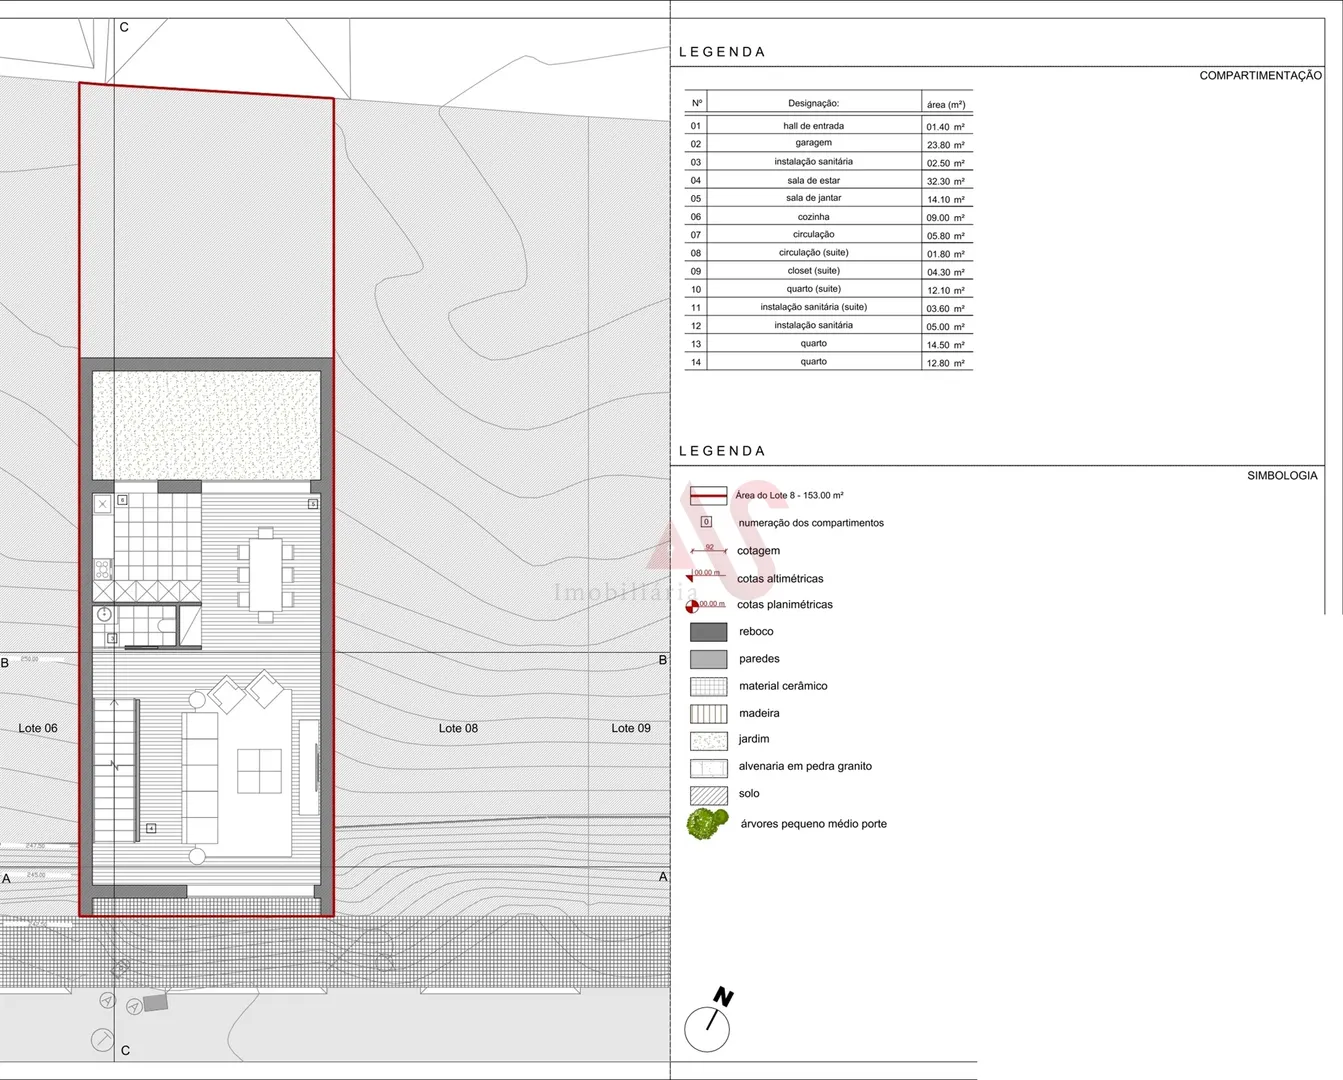Click the stove burners in the kitchen
The height and width of the screenshot is (1080, 1343).
pyautogui.click(x=103, y=570)
